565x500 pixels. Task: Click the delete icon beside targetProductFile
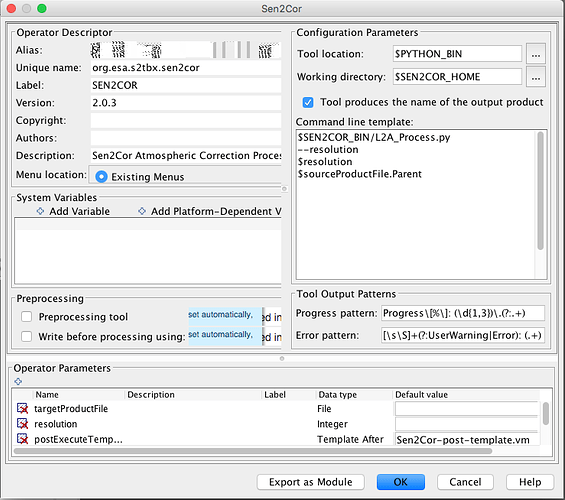pyautogui.click(x=22, y=408)
